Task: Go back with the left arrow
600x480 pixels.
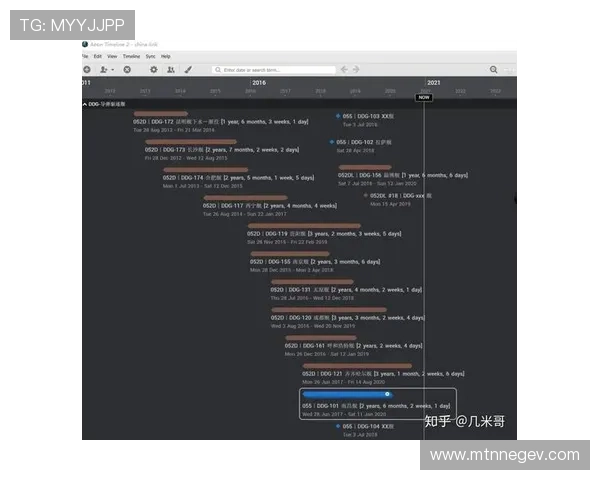Action: point(344,70)
